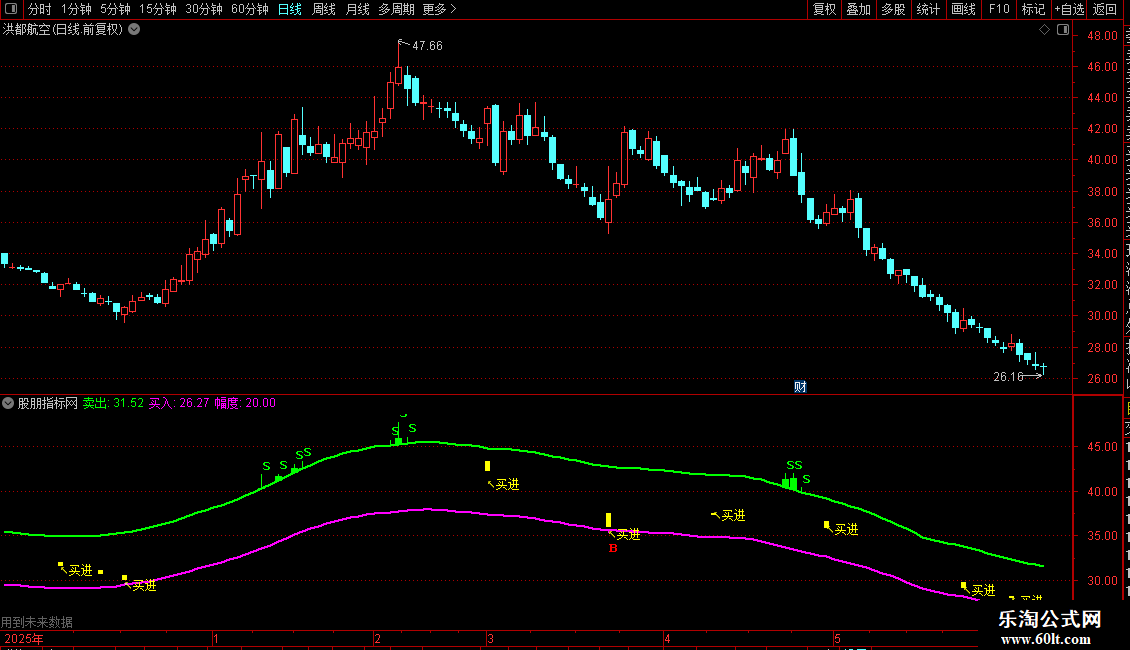Add stock via +自选 button

pos(1069,9)
